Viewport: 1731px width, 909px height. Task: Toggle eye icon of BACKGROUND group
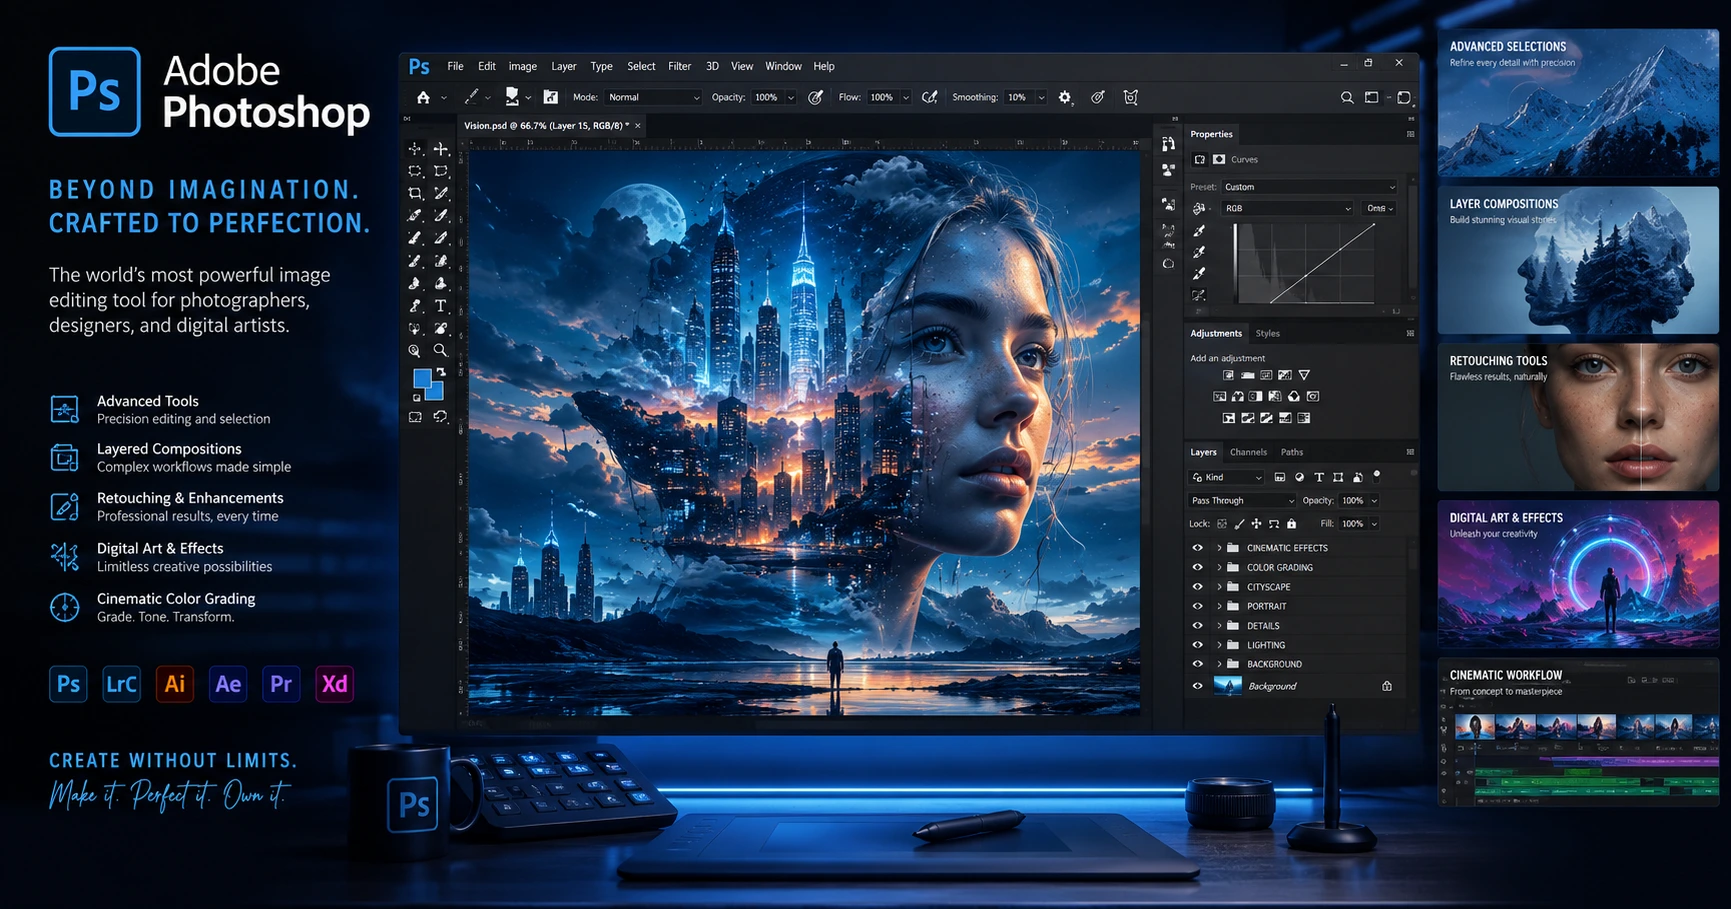pyautogui.click(x=1197, y=664)
